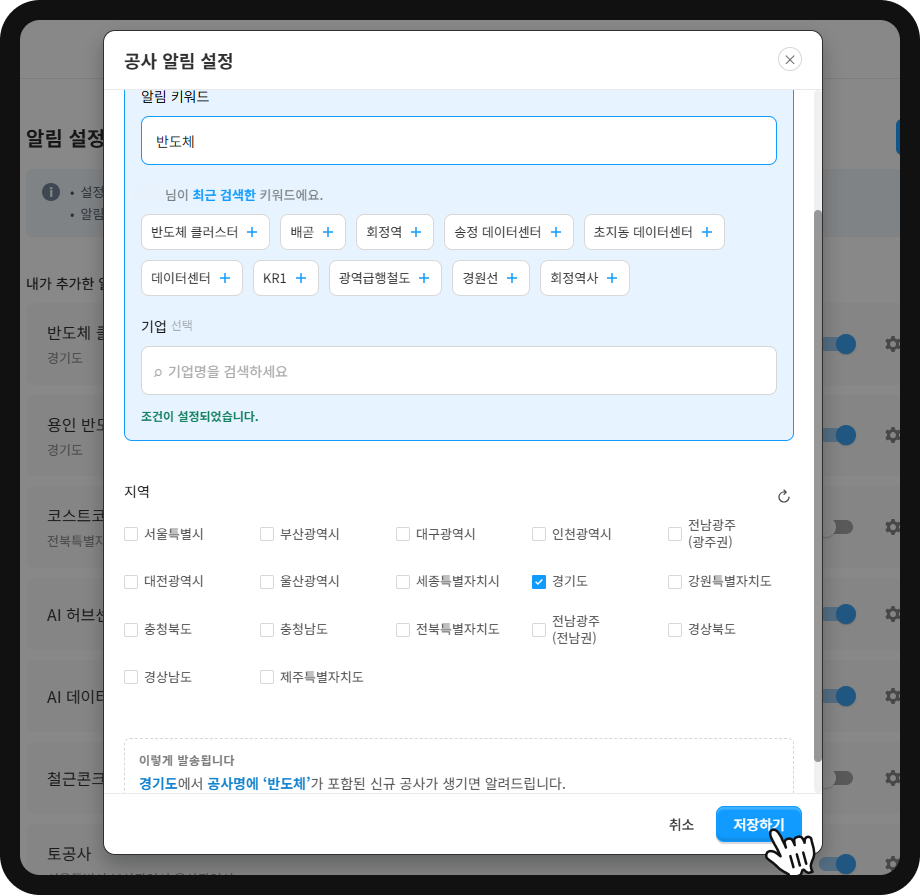The height and width of the screenshot is (895, 920).
Task: Uncheck the 경기도 region checkbox
Action: click(539, 582)
